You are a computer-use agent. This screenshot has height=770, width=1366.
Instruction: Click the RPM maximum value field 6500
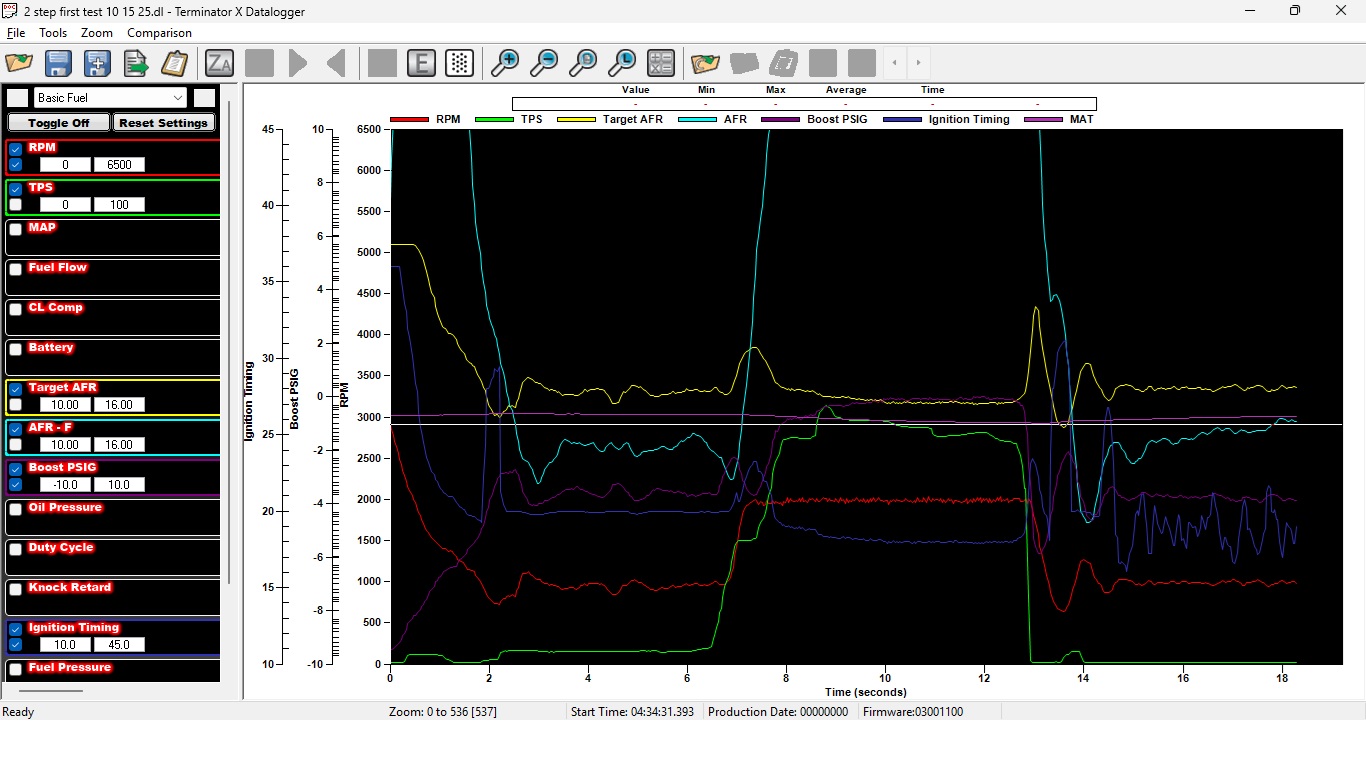coord(119,165)
